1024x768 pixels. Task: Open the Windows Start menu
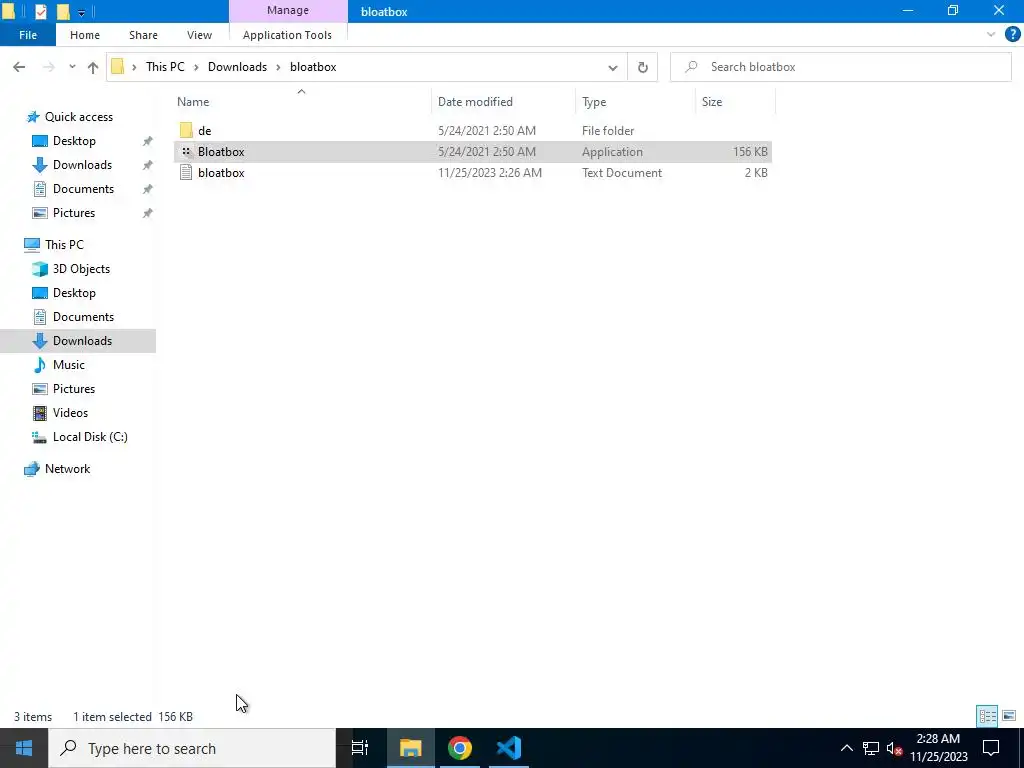(x=24, y=748)
